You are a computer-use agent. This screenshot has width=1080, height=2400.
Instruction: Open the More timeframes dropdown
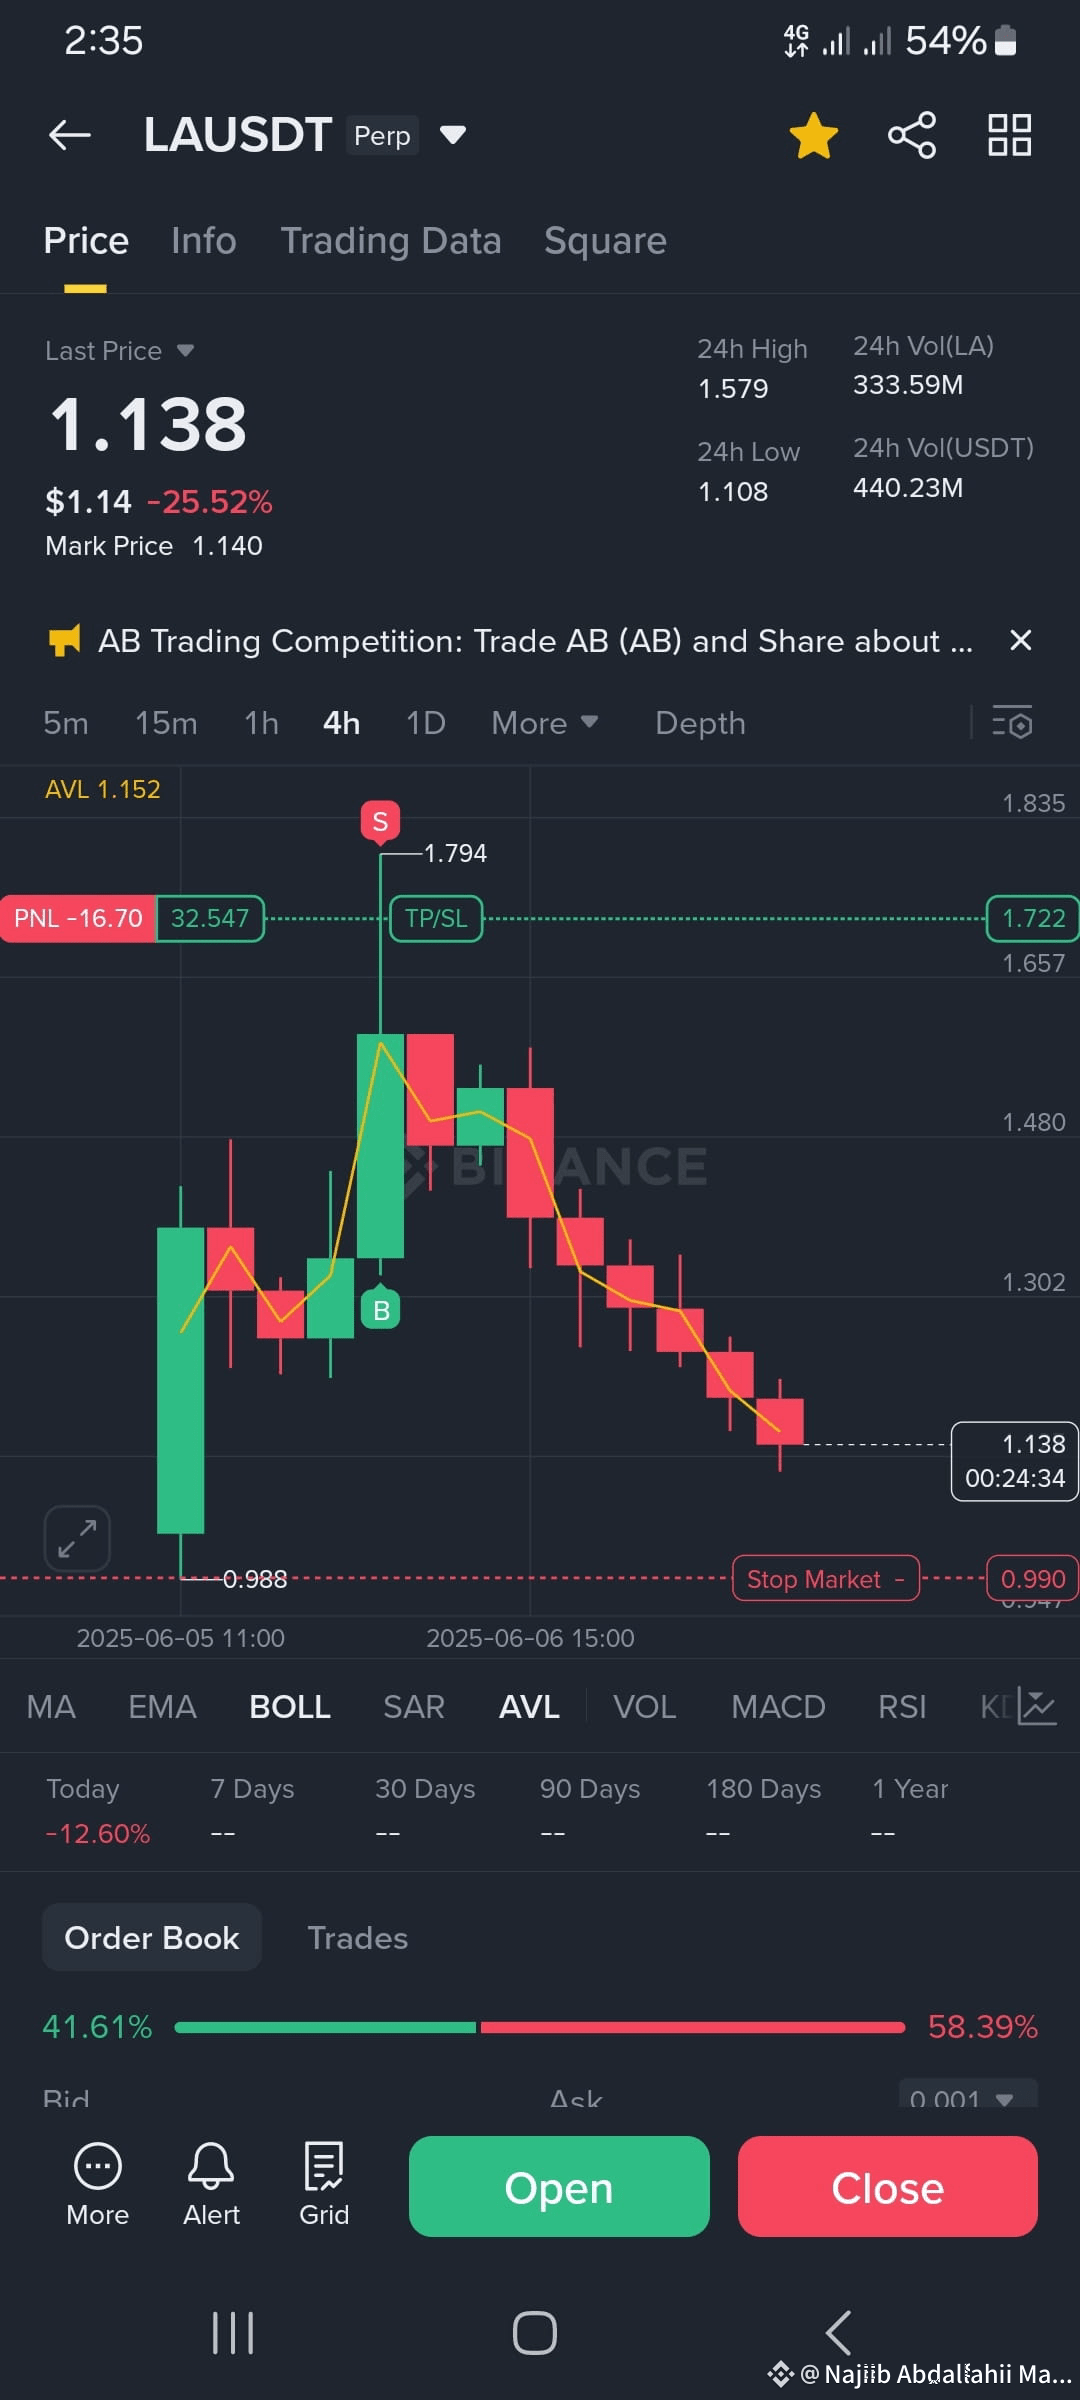click(x=545, y=723)
